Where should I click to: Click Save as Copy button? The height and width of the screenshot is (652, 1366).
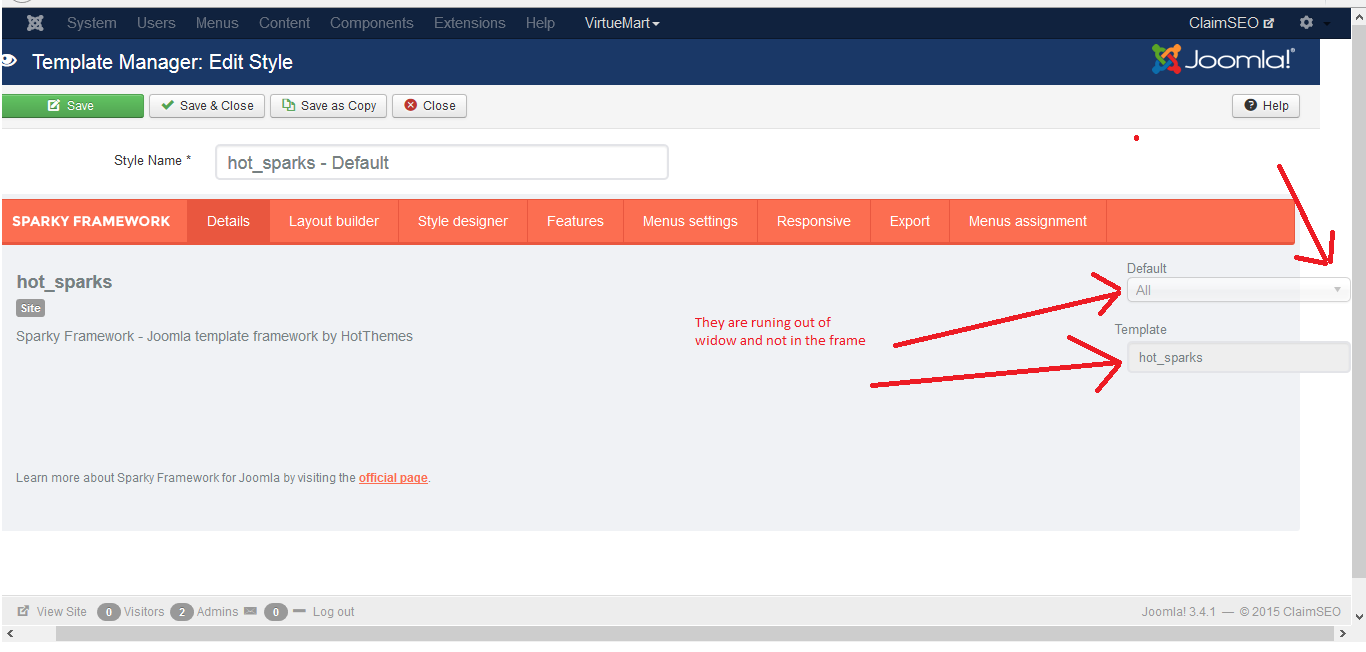click(x=329, y=106)
